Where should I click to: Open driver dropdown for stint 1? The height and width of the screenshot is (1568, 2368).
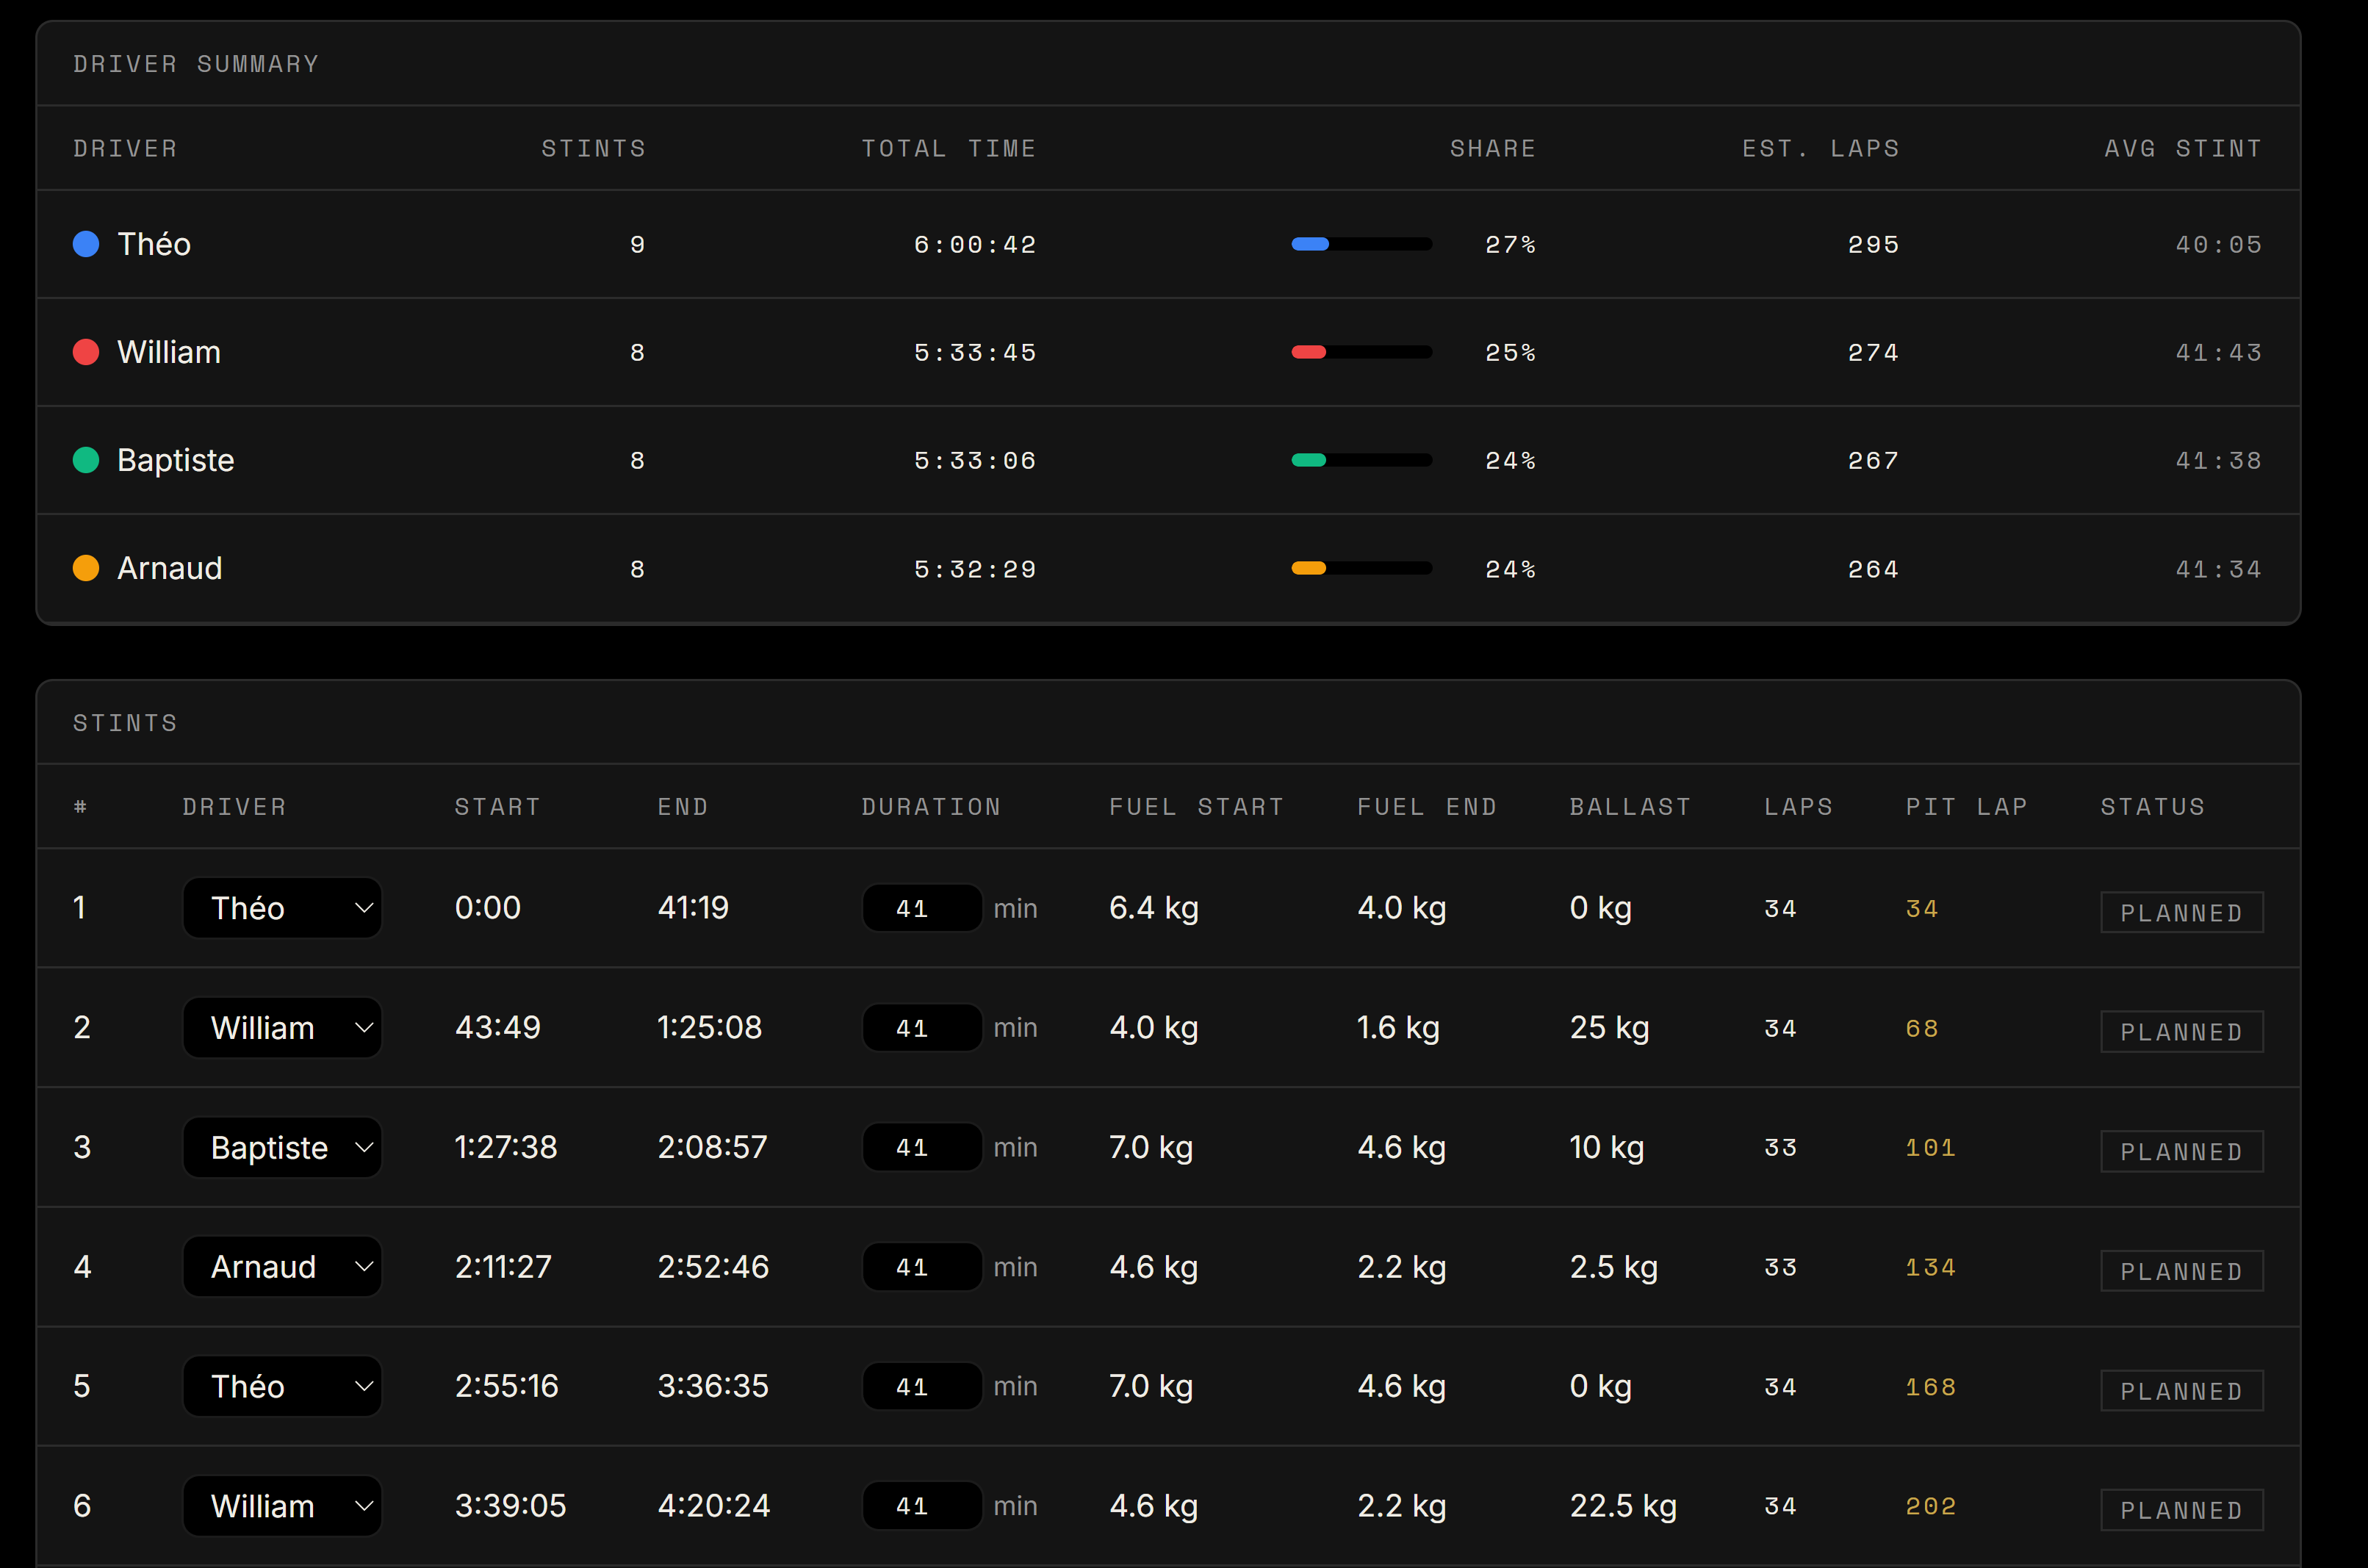pos(282,908)
